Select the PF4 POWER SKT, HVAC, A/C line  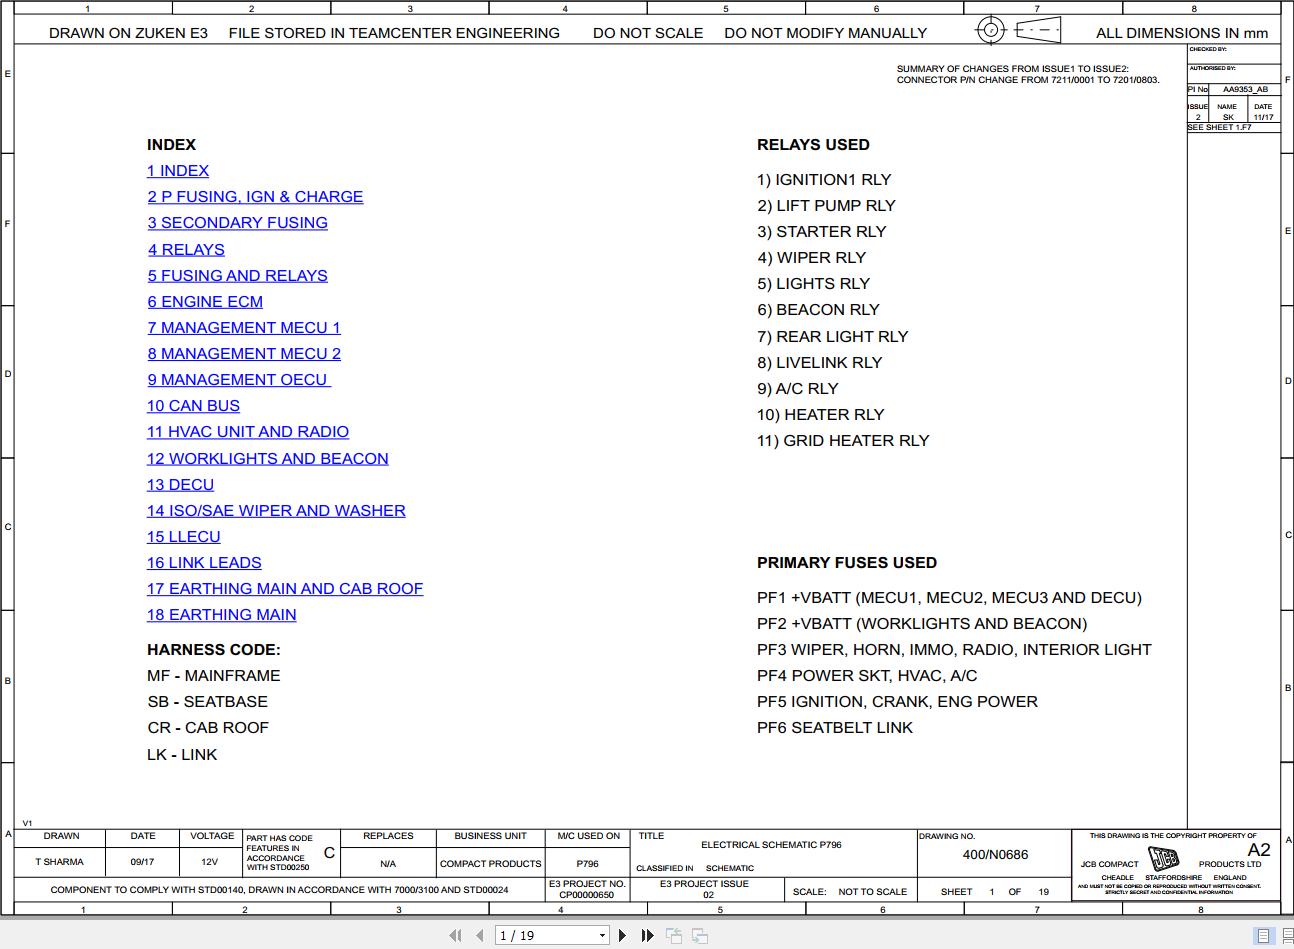(867, 676)
